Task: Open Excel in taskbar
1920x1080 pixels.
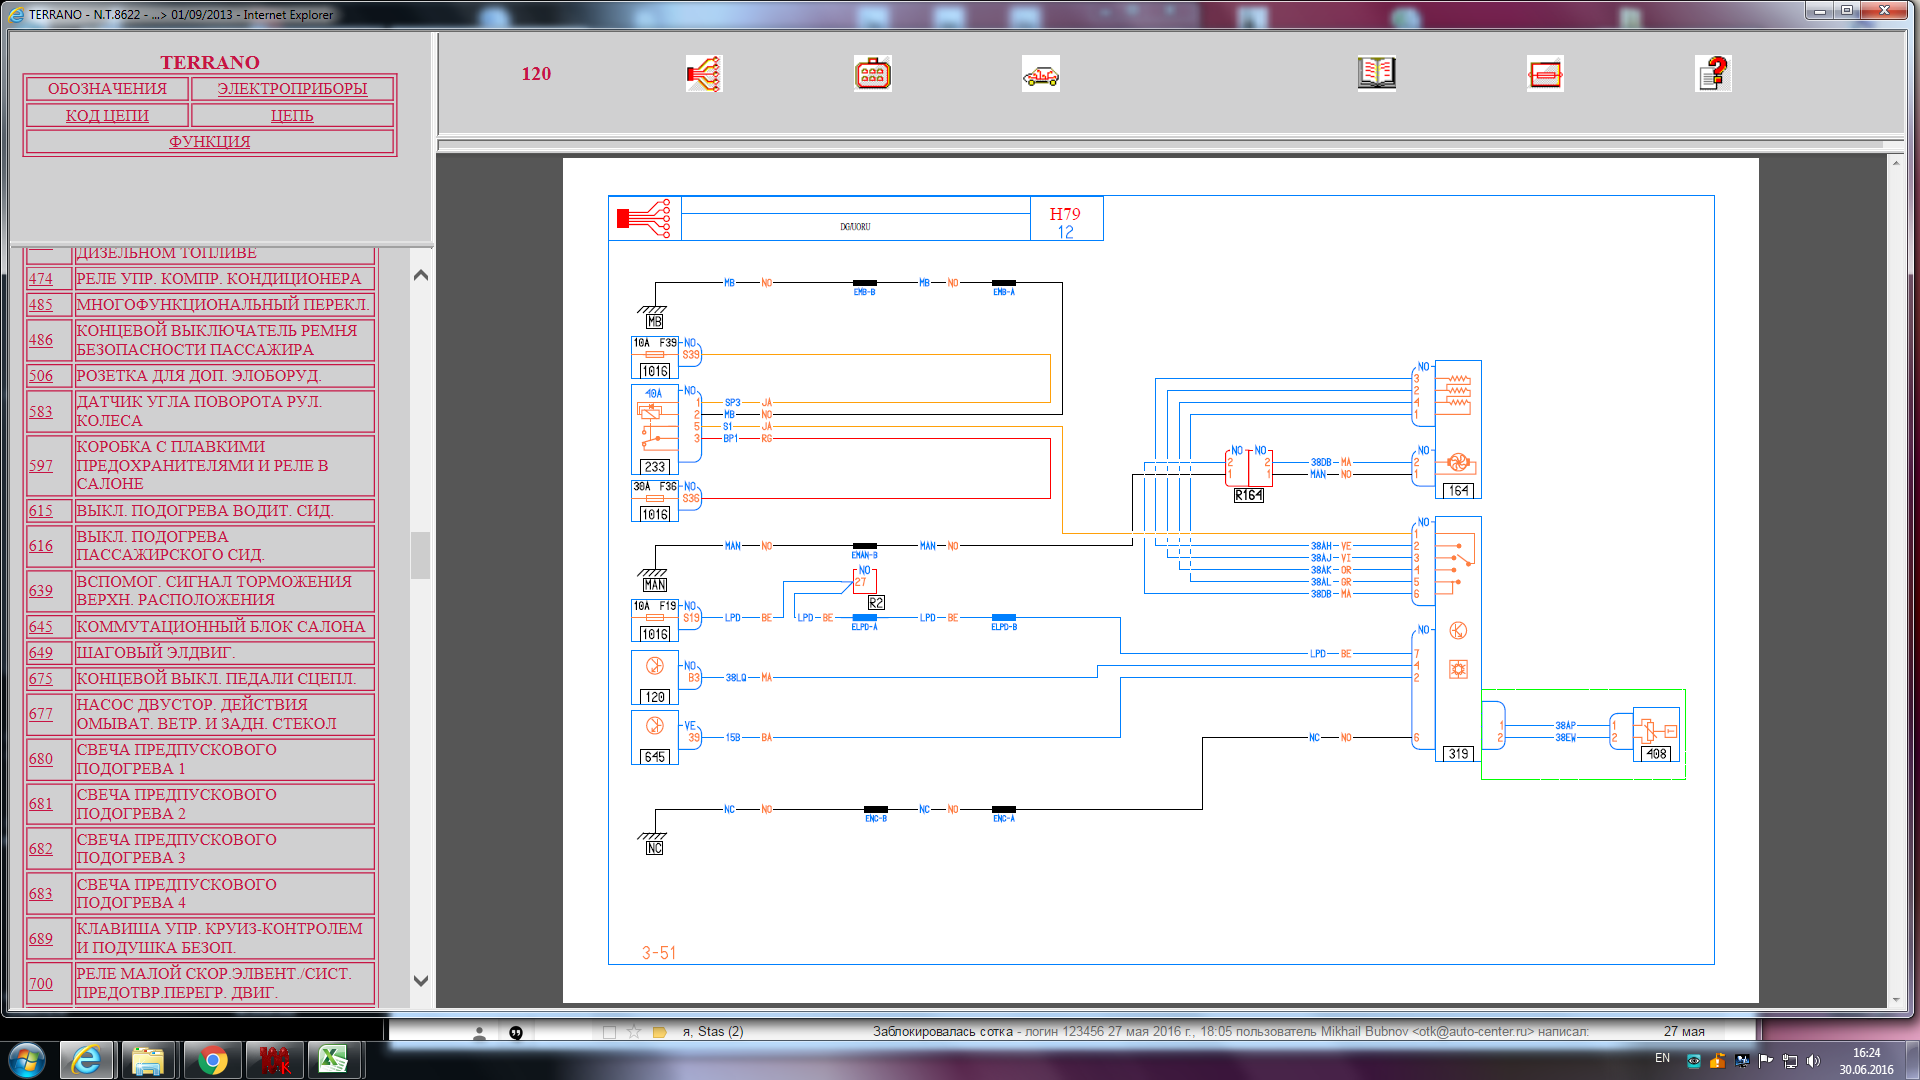Action: pos(334,1060)
